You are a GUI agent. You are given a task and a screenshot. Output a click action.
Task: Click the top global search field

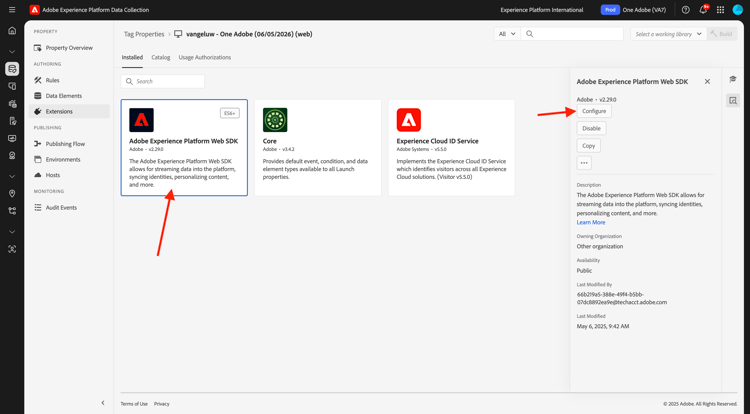(x=572, y=34)
